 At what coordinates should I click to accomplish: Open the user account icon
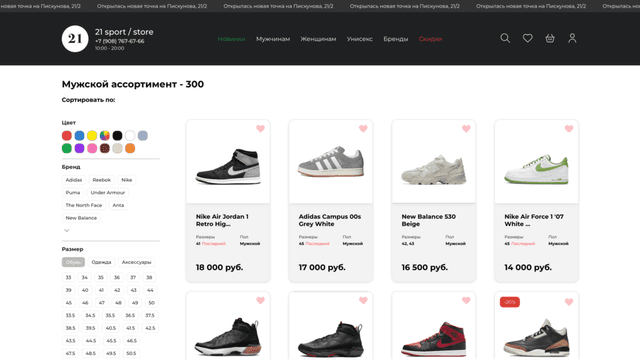[572, 38]
